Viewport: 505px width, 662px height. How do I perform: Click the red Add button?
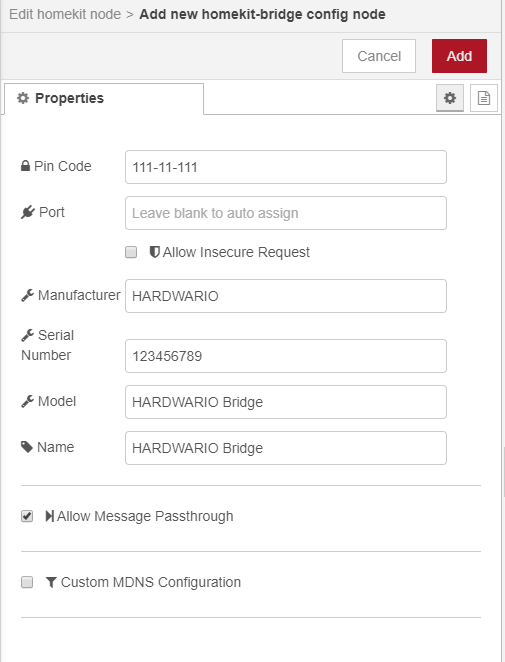pyautogui.click(x=459, y=56)
